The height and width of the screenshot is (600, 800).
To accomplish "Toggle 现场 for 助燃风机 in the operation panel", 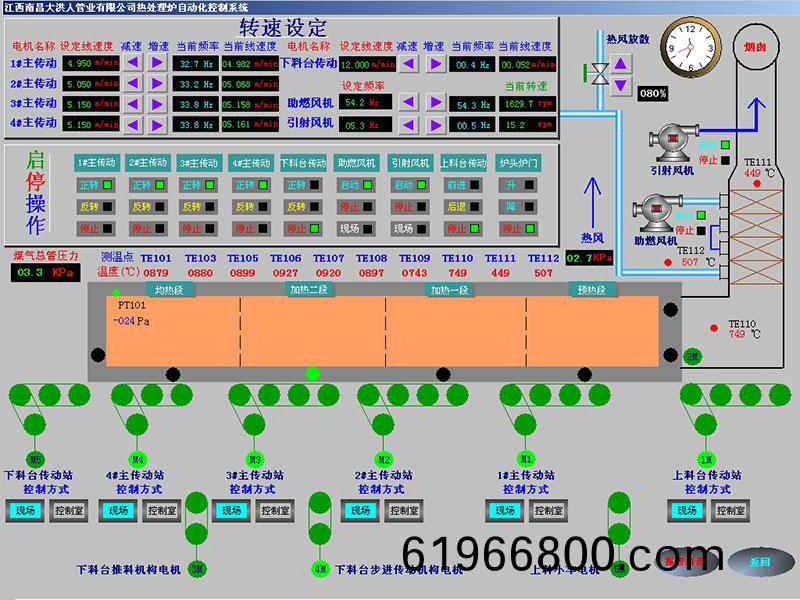I will pos(356,229).
